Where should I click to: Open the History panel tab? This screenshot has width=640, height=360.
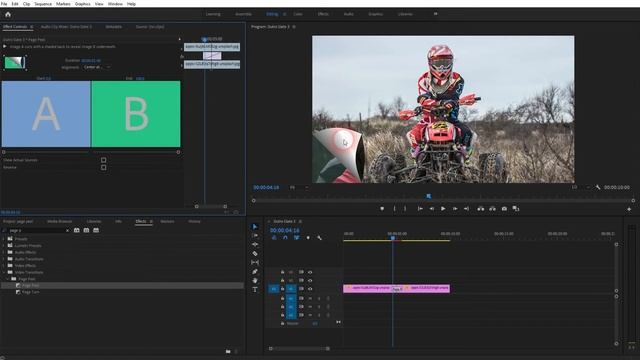coord(194,221)
